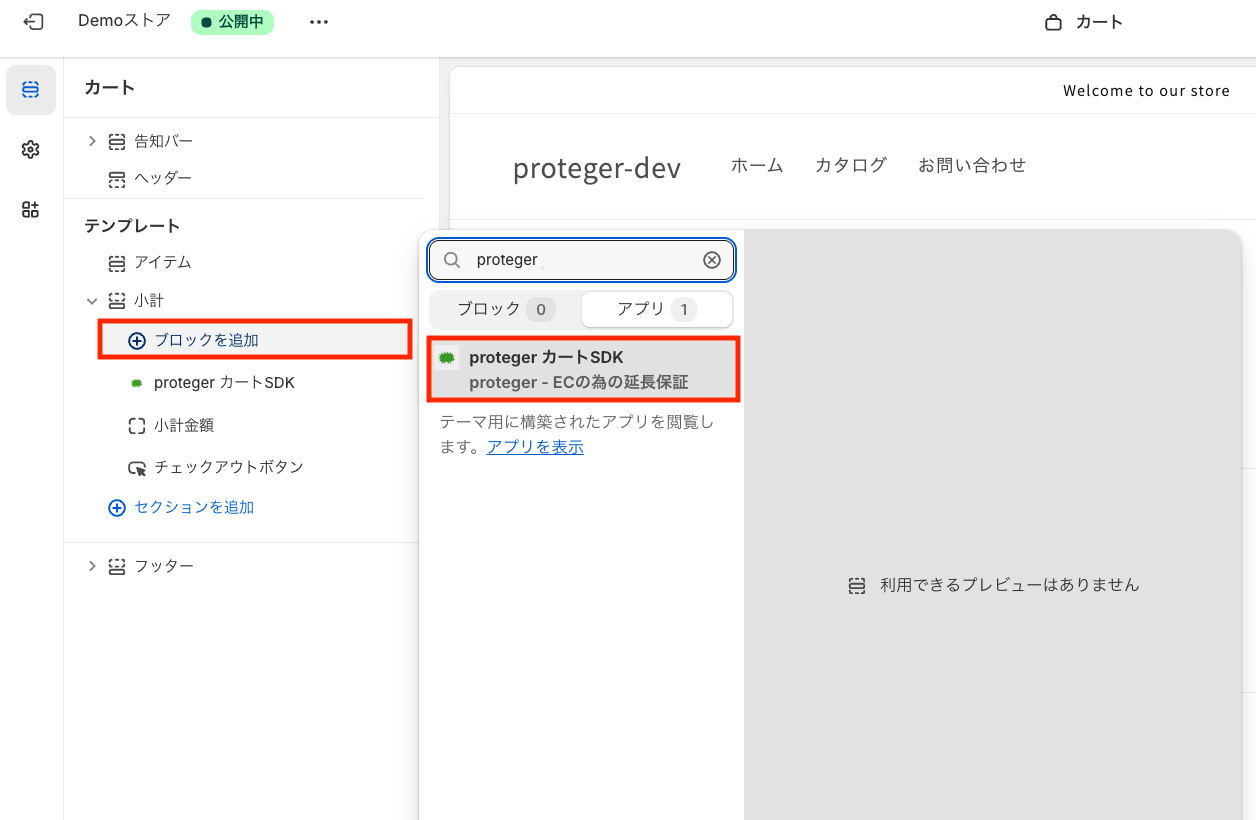Select the フッター row label

(x=164, y=566)
